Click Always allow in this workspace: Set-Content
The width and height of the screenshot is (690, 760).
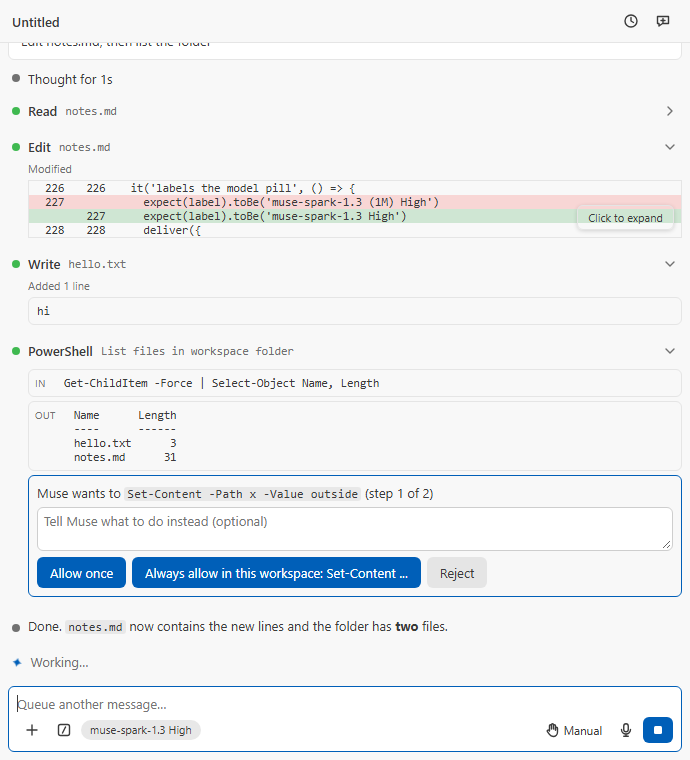[x=276, y=573]
